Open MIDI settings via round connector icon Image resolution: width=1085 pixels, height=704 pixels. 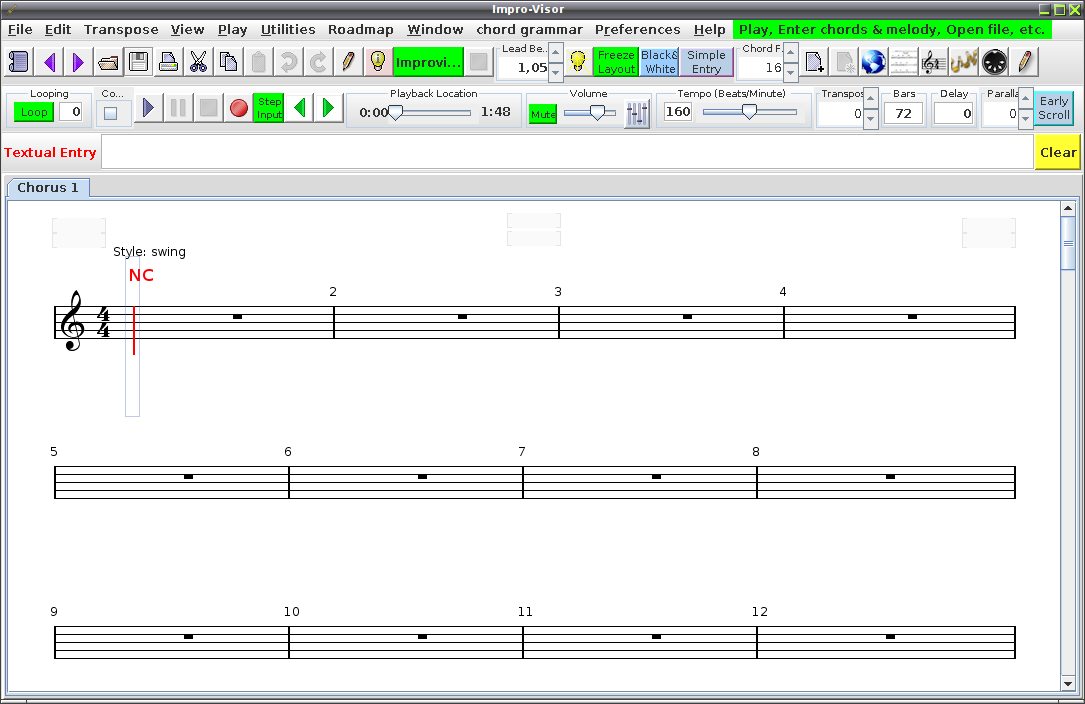(994, 62)
